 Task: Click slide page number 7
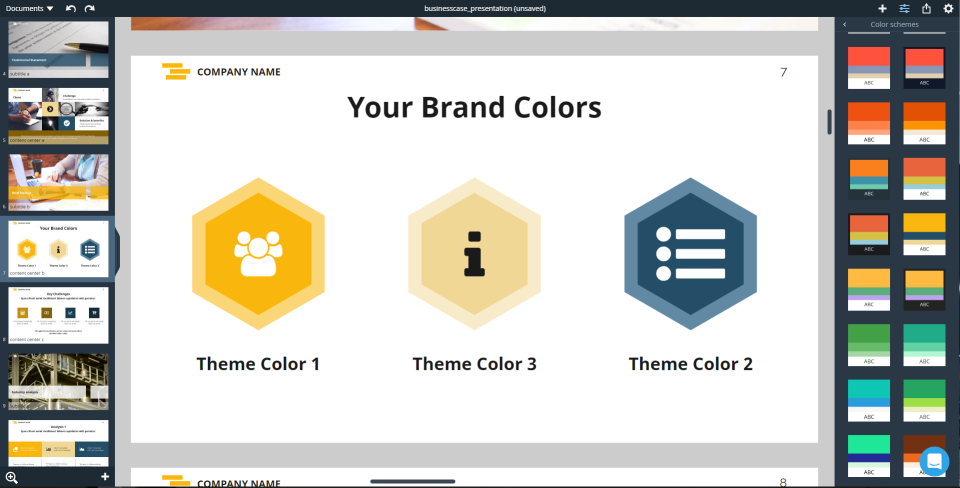click(784, 72)
